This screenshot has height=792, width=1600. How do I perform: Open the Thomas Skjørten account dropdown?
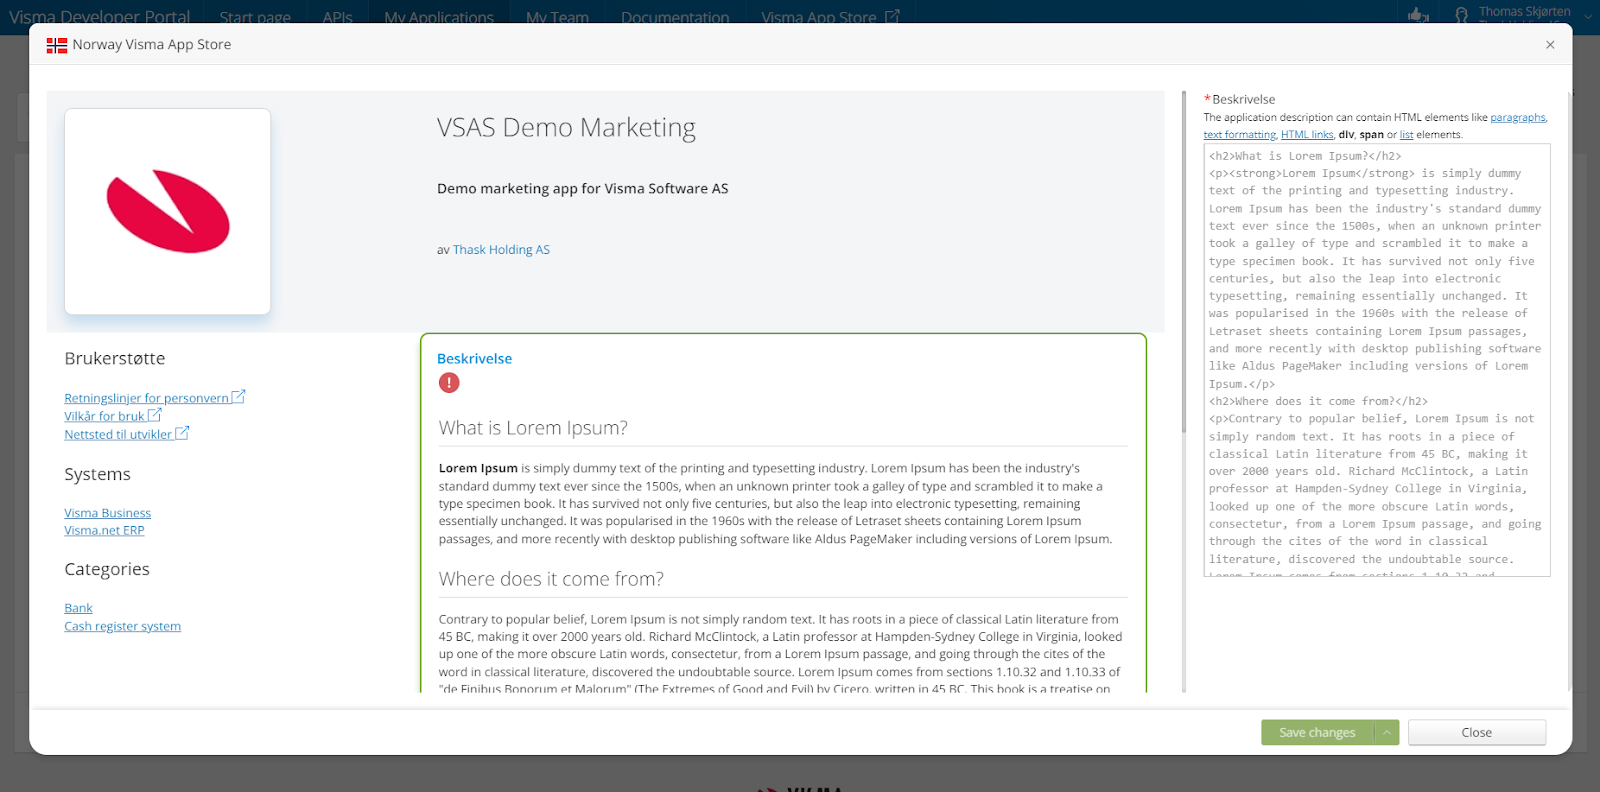pos(1523,15)
